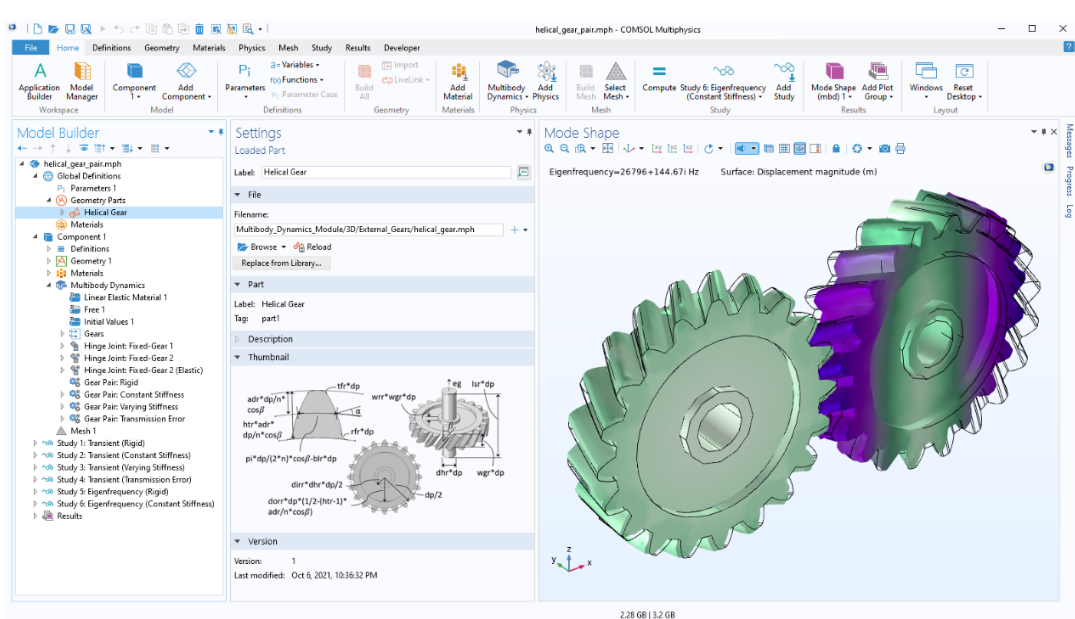Viewport: 1075px width, 619px height.
Task: Toggle grid display in graphics toolbar
Action: [x=784, y=149]
